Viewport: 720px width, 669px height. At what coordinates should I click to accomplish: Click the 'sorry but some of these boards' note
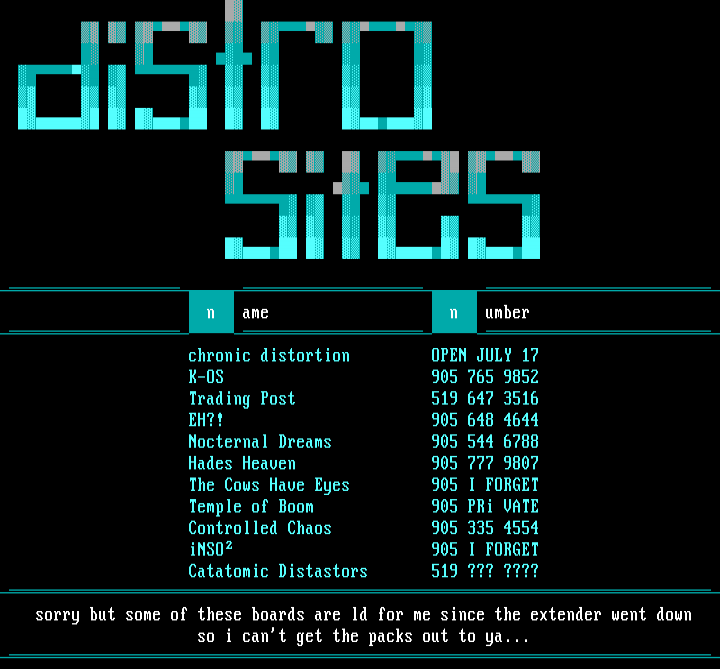click(x=363, y=625)
